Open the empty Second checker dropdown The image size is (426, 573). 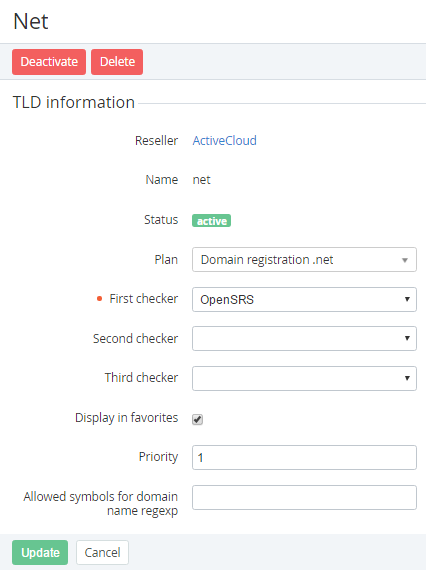click(304, 338)
